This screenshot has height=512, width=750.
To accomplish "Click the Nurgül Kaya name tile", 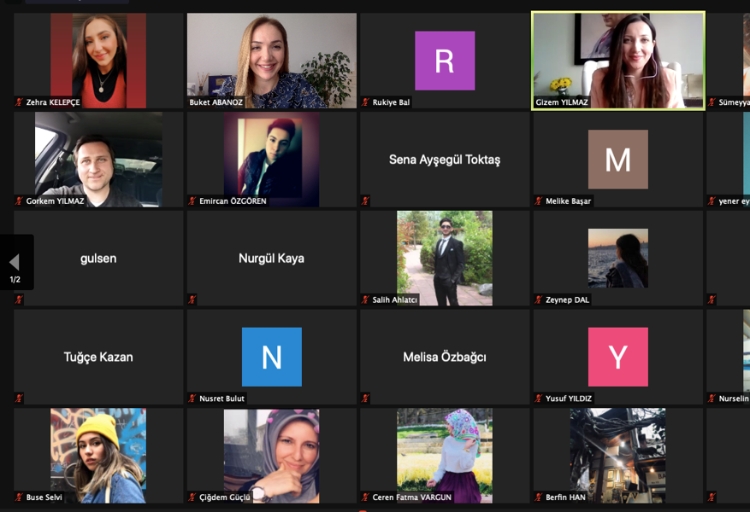I will click(271, 258).
